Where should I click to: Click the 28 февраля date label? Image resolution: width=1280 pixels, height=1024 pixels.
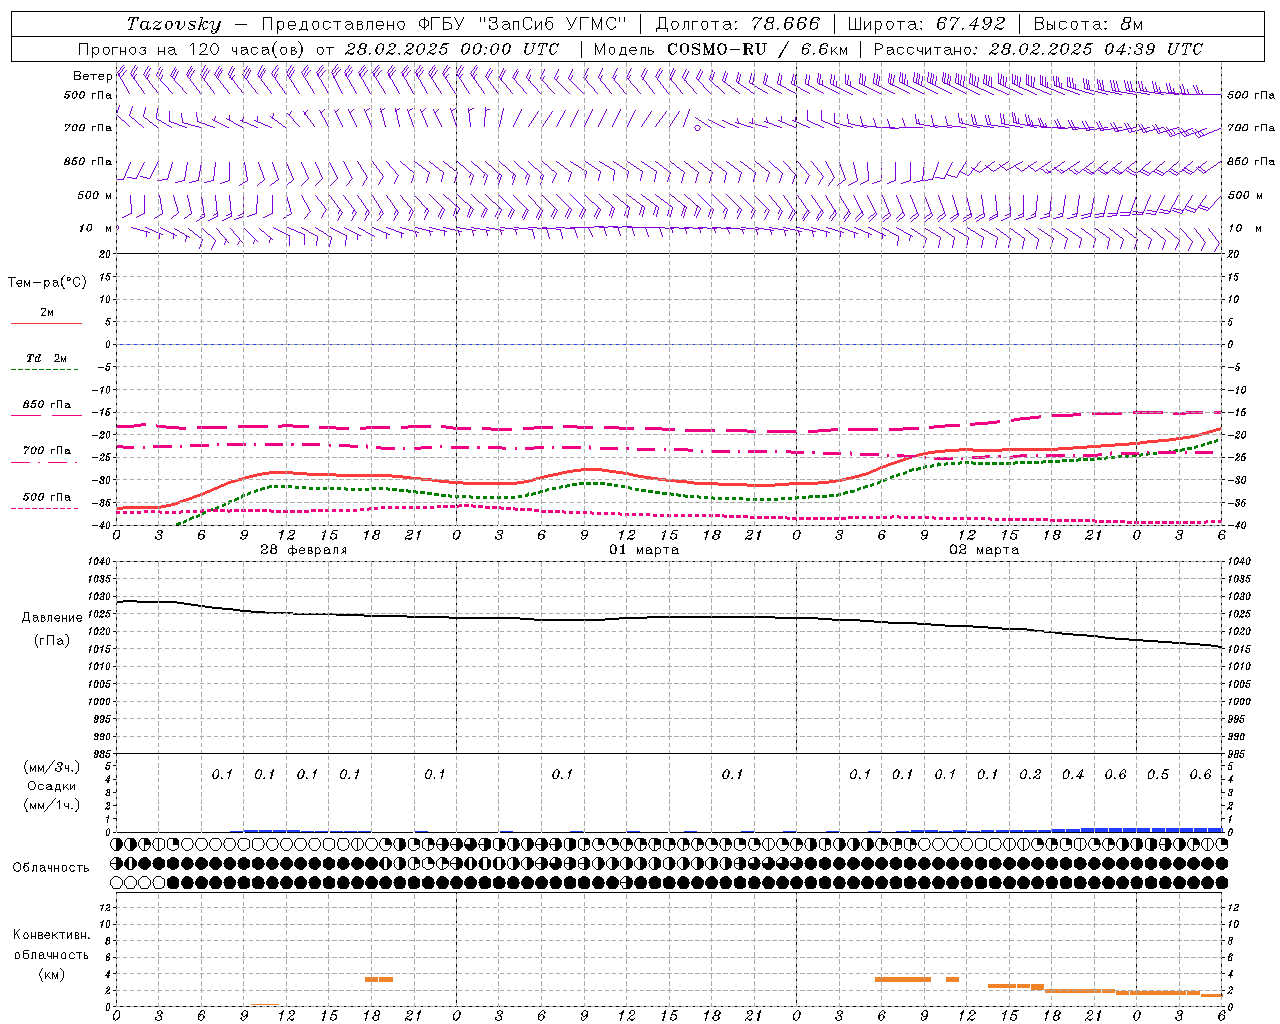(x=304, y=550)
